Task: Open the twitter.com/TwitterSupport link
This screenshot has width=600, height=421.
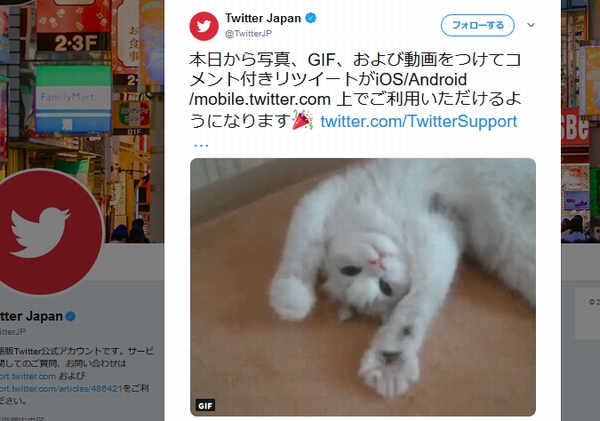Action: 419,121
